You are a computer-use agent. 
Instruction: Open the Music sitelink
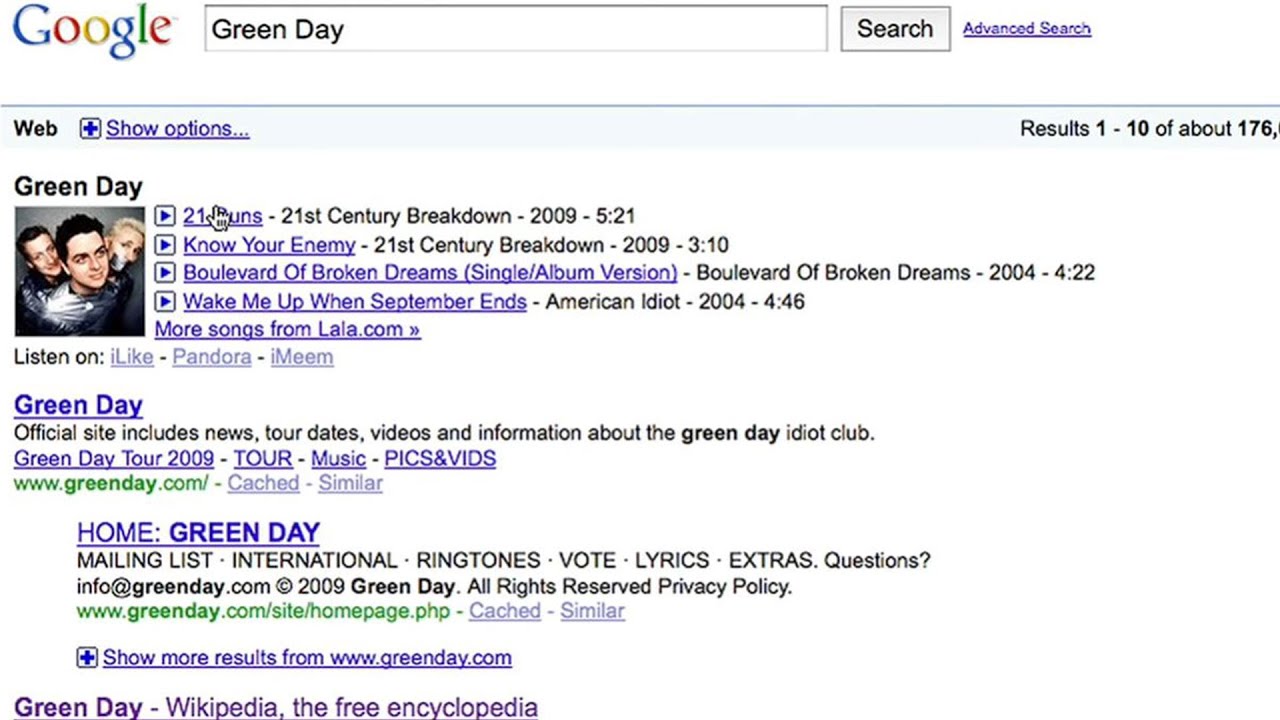[338, 458]
